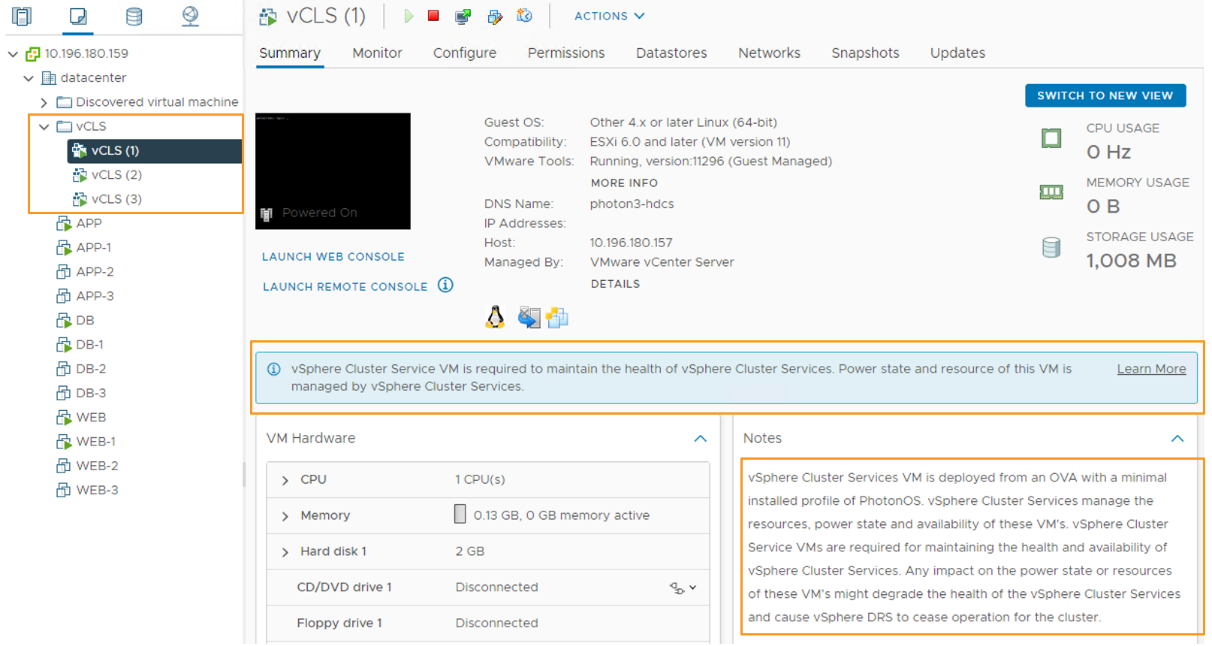Viewport: 1212px width, 646px height.
Task: Click the info icon beside Launch Remote Console
Action: click(x=446, y=285)
